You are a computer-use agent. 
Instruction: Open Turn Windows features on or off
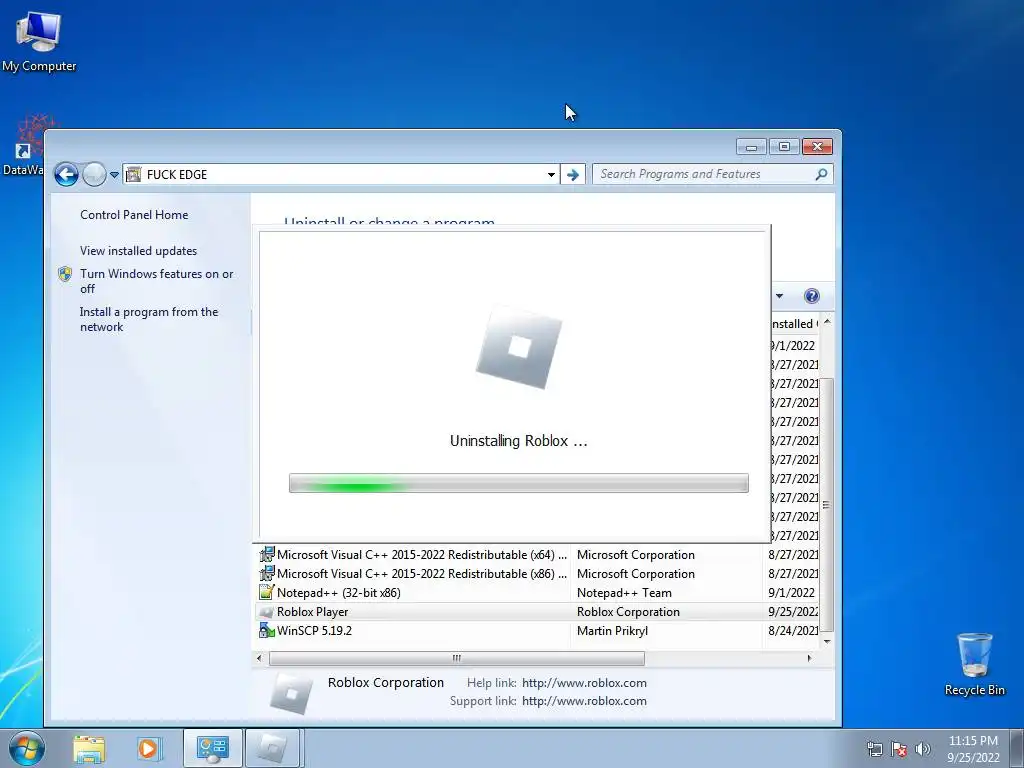point(156,281)
